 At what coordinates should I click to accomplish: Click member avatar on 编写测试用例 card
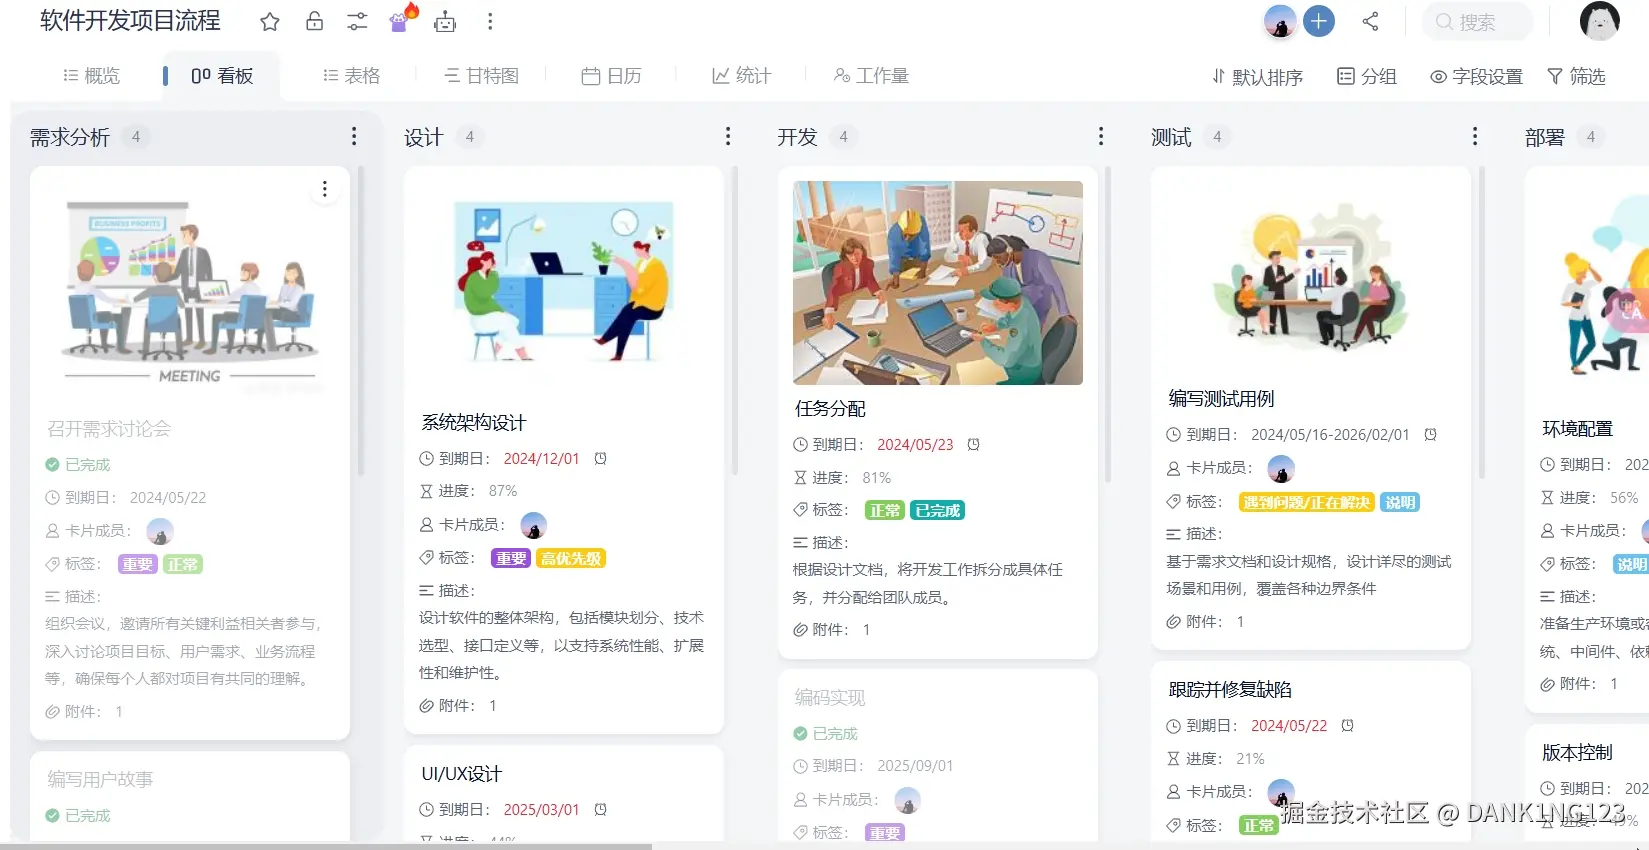1281,468
